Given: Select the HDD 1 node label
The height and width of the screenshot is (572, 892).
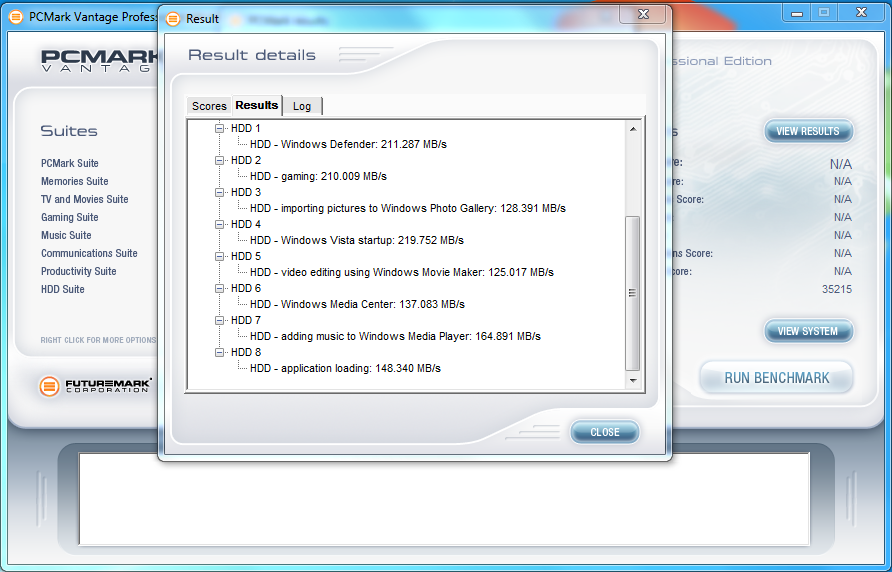Looking at the screenshot, I should tap(246, 129).
